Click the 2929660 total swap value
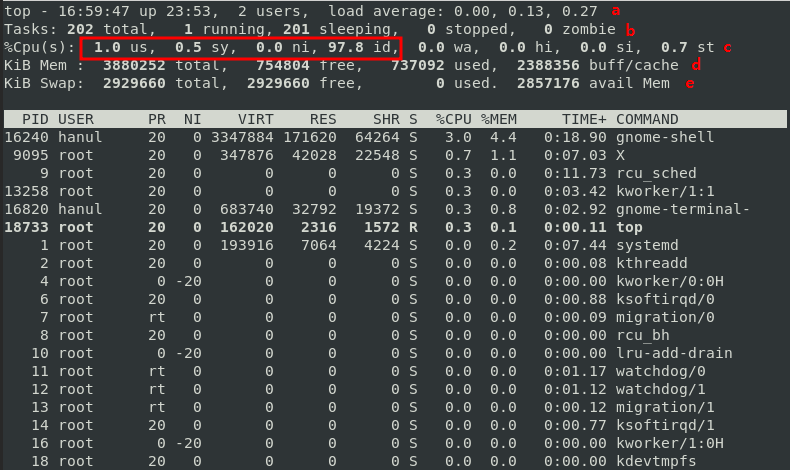790x470 pixels. click(x=161, y=83)
